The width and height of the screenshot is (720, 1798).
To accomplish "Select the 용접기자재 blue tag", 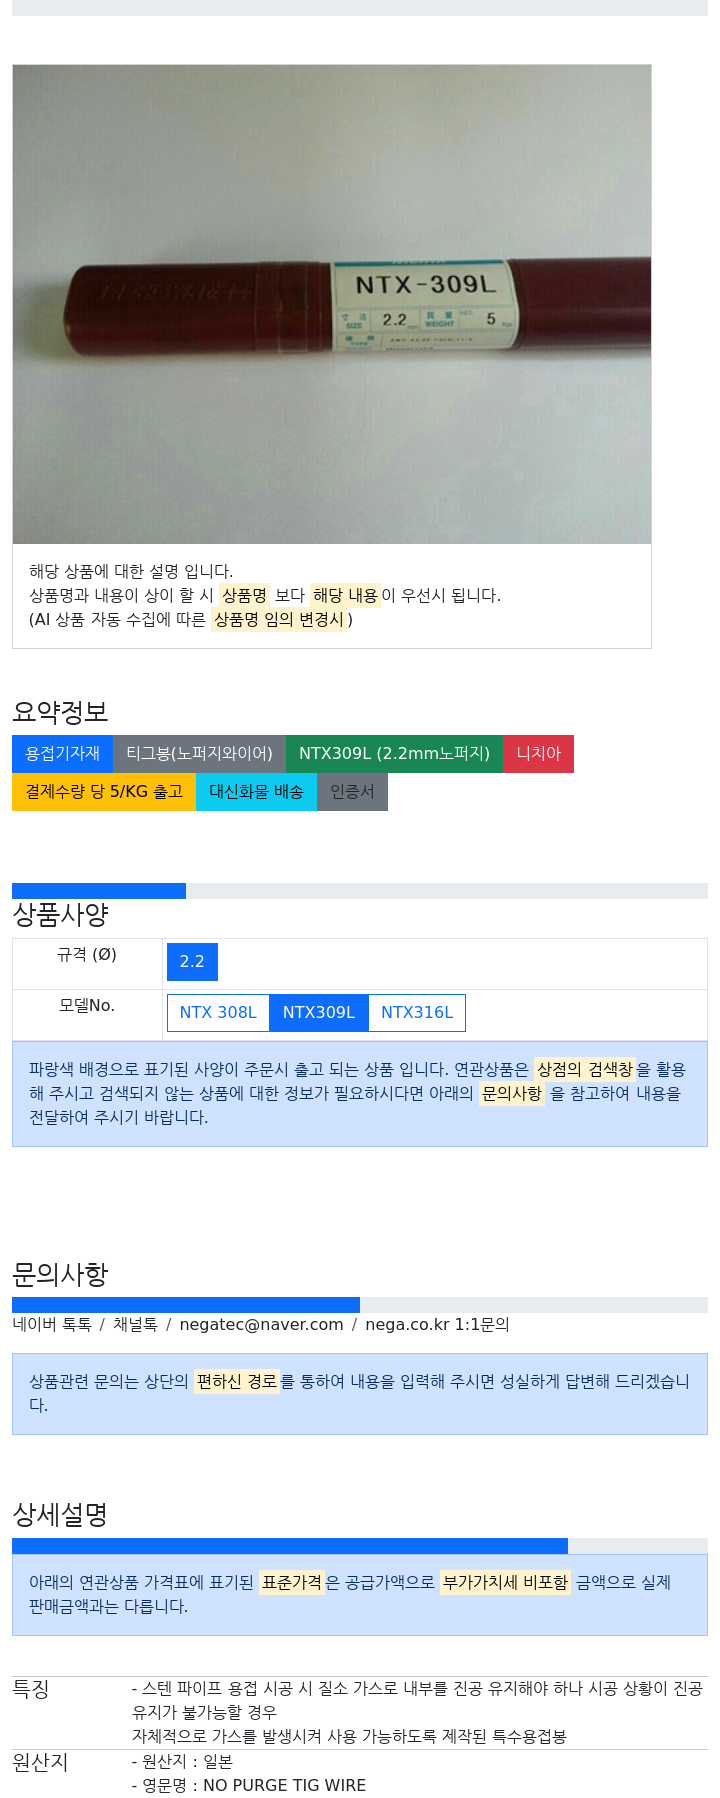I will coord(62,753).
